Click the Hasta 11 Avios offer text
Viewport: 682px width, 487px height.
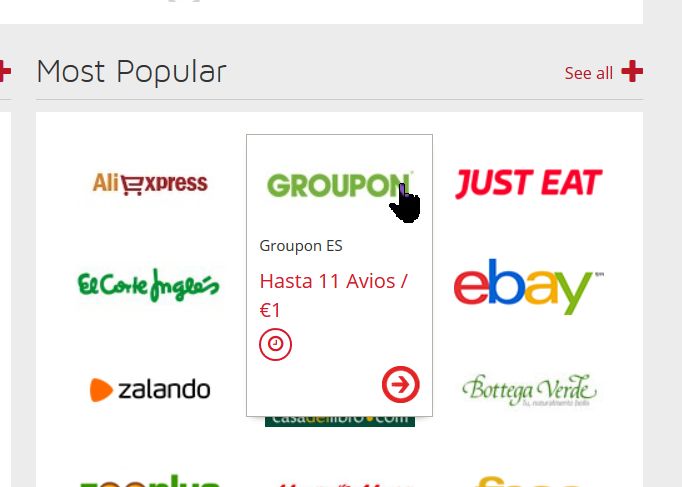tap(333, 295)
